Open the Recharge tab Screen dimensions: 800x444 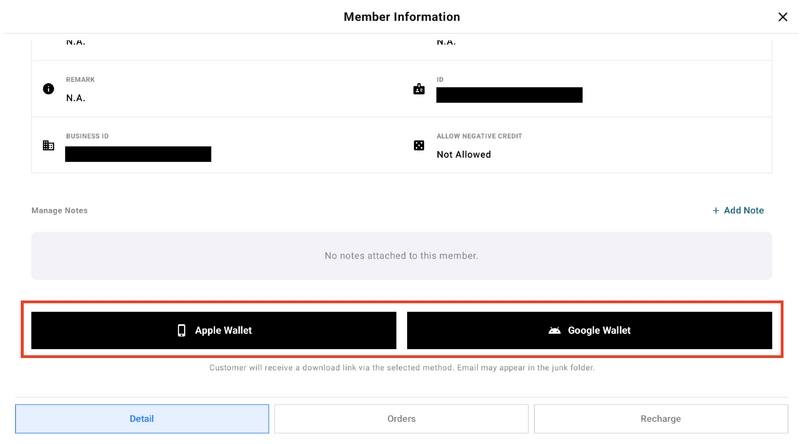coord(661,419)
